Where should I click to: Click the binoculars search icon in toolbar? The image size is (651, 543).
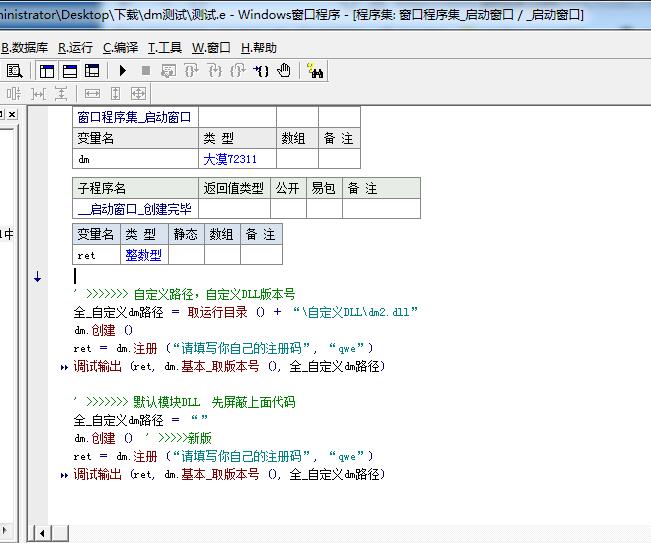point(316,71)
